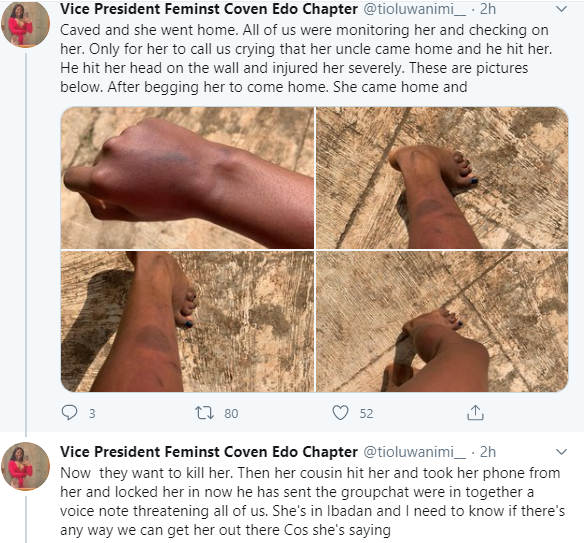Screen dimensions: 584x543
Task: Expand the first tweet's options chevron
Action: [x=561, y=9]
